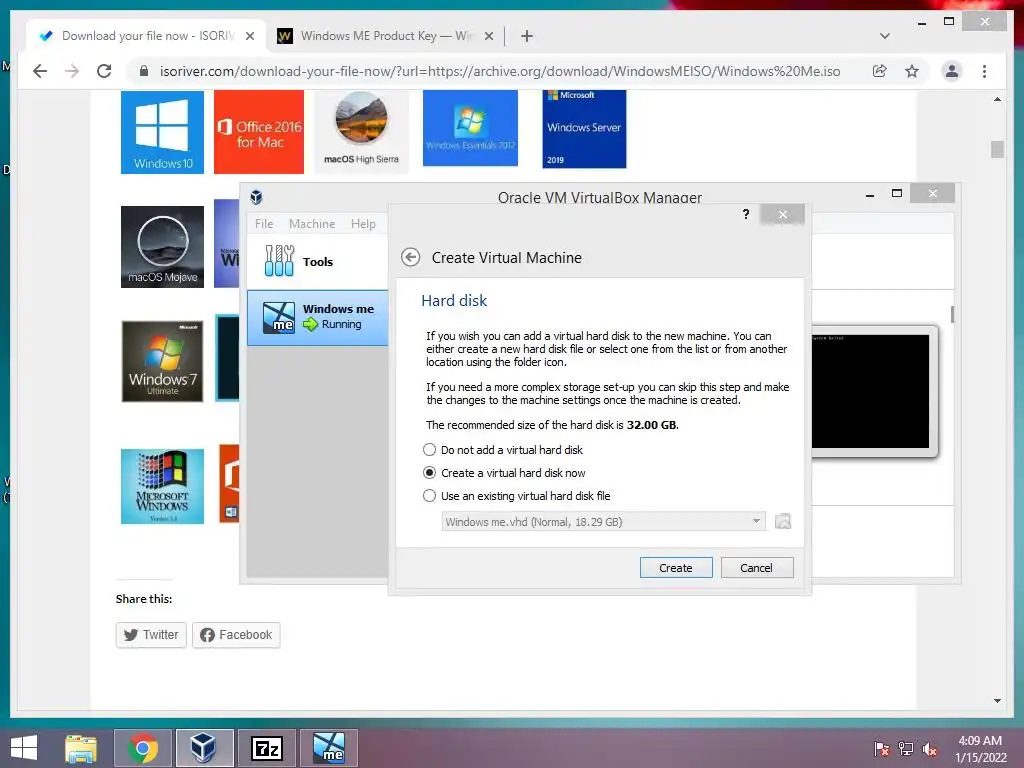
Task: Switch to Chrome in the taskbar
Action: [x=142, y=748]
